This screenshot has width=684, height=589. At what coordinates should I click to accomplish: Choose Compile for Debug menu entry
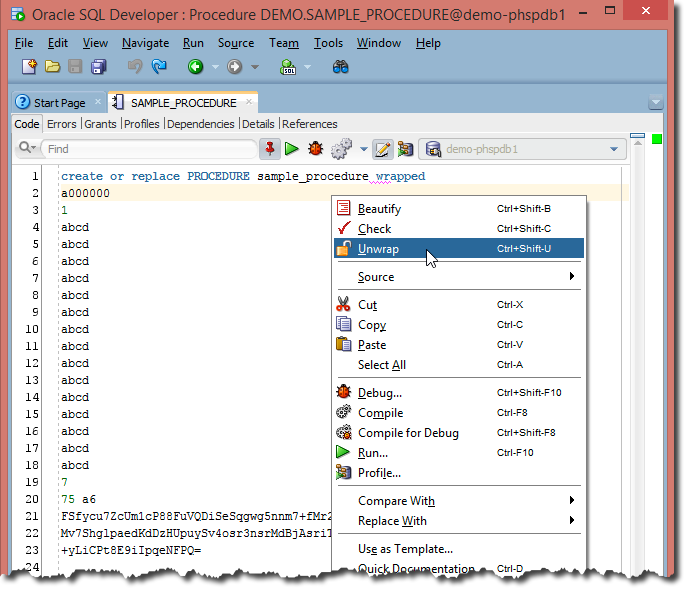(458, 432)
